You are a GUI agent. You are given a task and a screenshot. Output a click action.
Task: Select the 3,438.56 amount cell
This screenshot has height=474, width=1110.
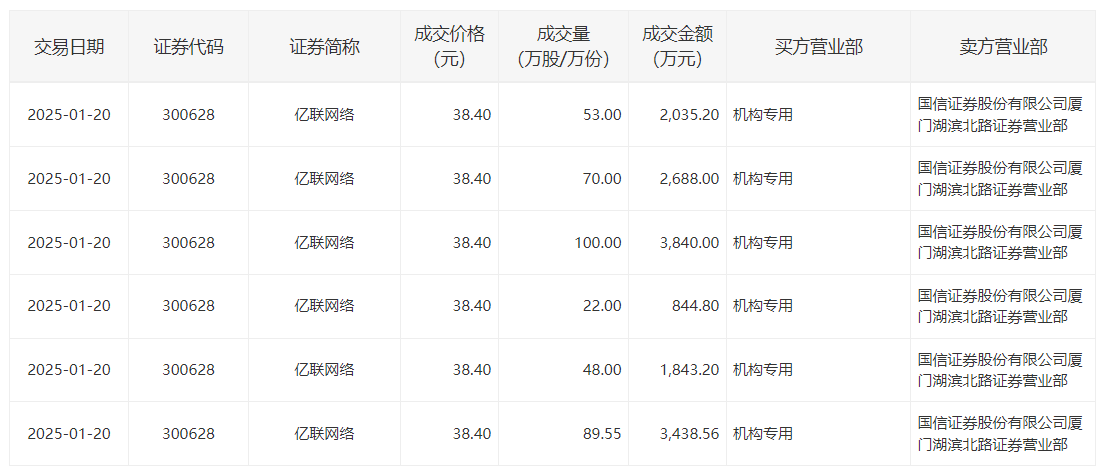(689, 434)
